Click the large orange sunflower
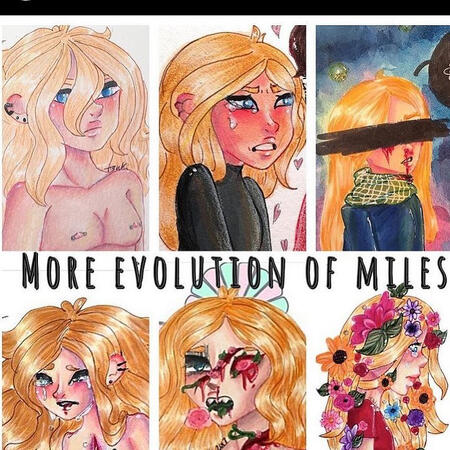This screenshot has height=450, width=450. click(x=337, y=358)
